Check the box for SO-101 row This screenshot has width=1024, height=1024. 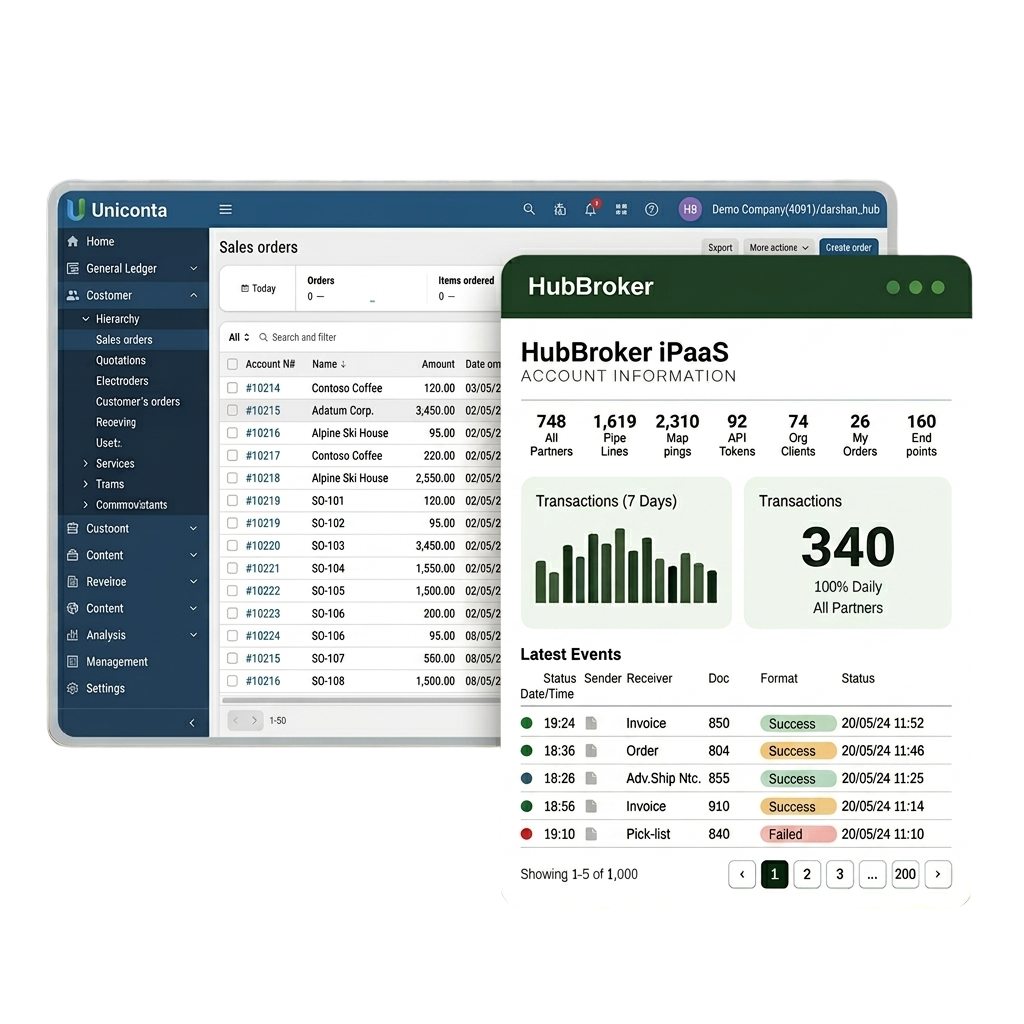232,500
